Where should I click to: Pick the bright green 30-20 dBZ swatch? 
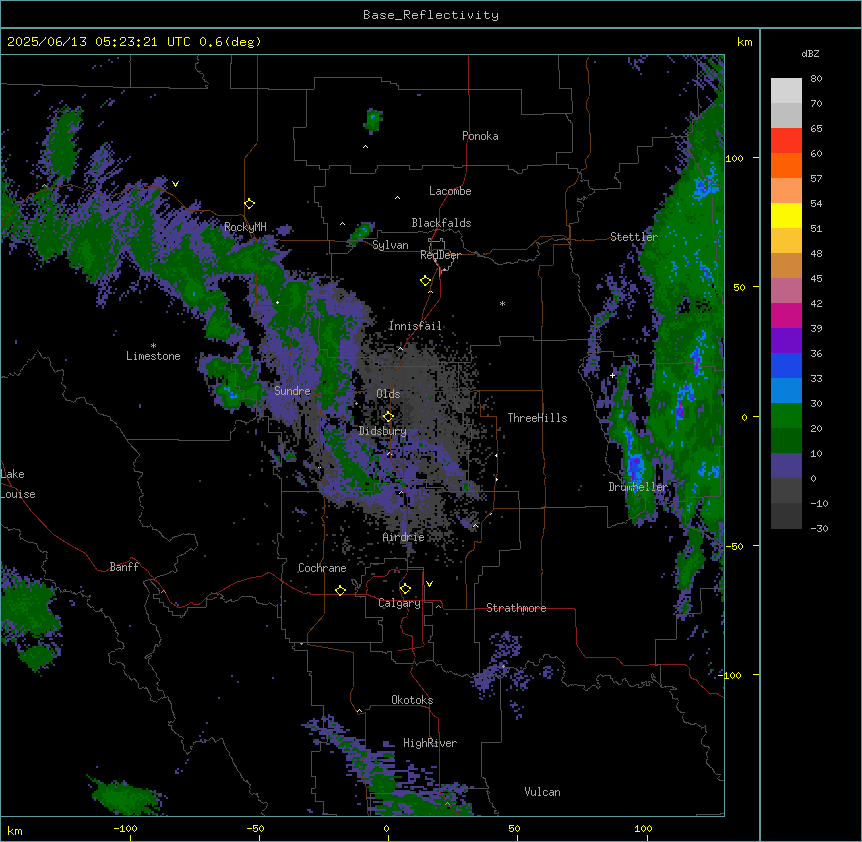click(x=786, y=416)
